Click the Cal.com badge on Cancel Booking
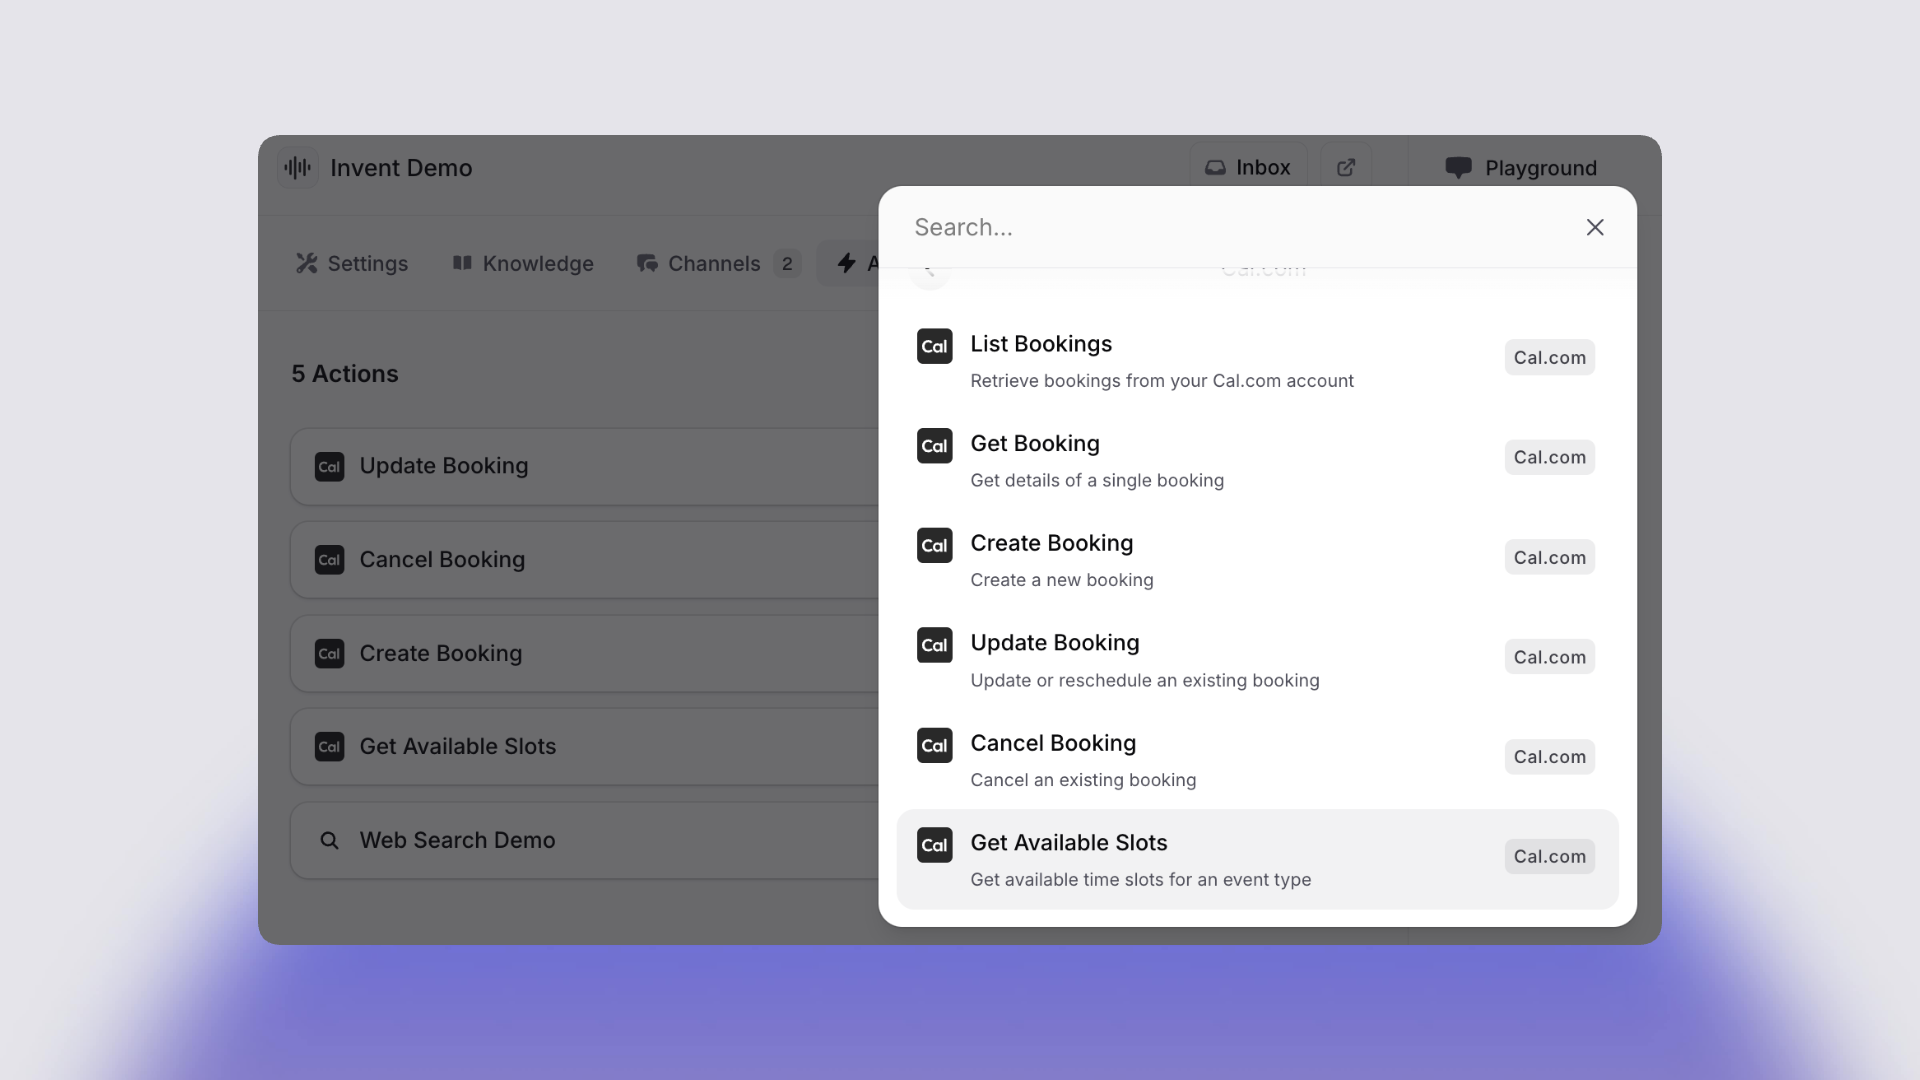 coord(1549,757)
